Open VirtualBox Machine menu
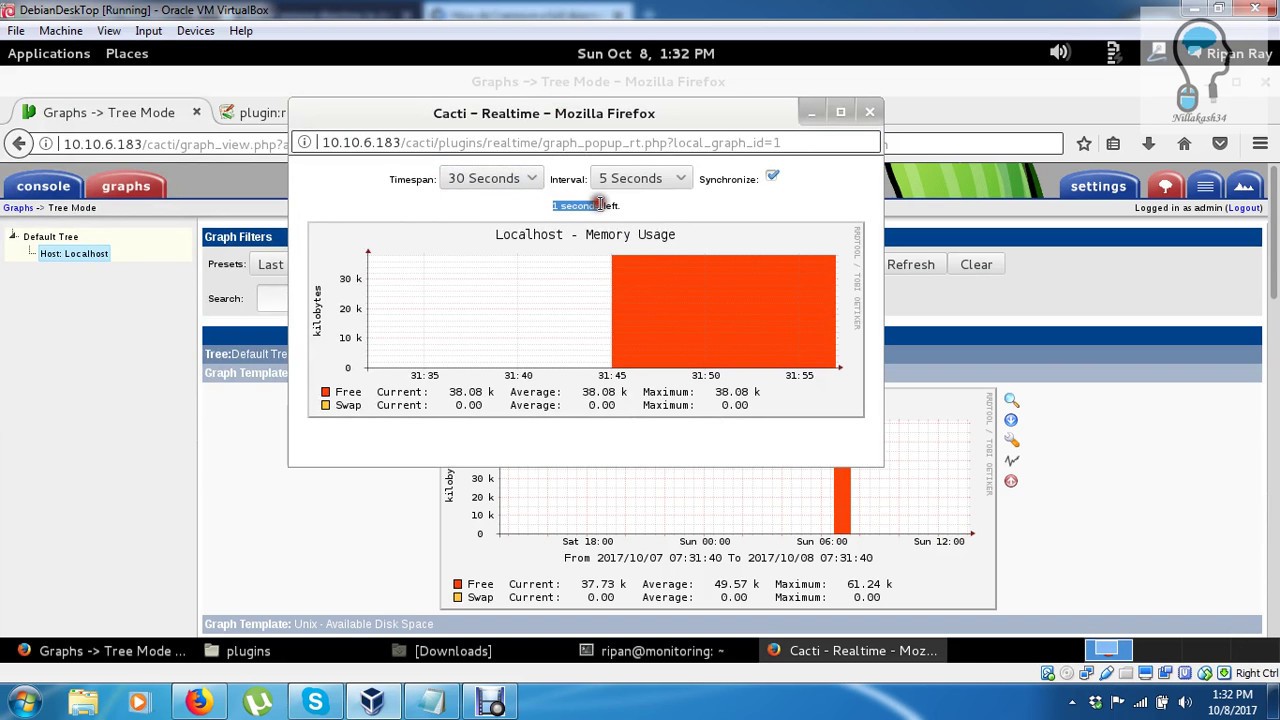 click(x=61, y=31)
